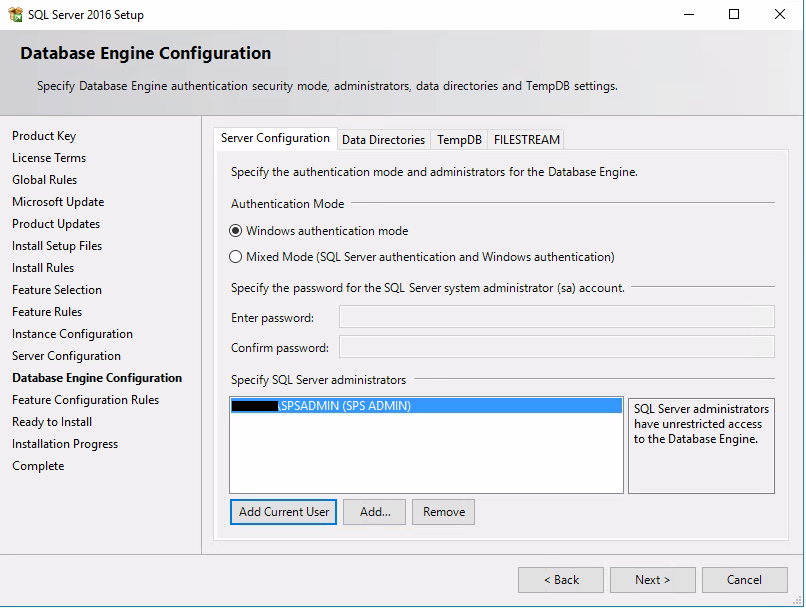Image resolution: width=806 pixels, height=610 pixels.
Task: Choose Mixed Mode authentication
Action: 235,255
